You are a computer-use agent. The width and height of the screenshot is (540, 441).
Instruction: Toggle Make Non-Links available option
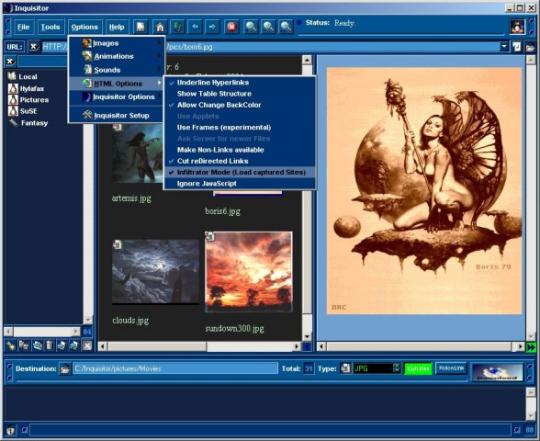coord(240,150)
